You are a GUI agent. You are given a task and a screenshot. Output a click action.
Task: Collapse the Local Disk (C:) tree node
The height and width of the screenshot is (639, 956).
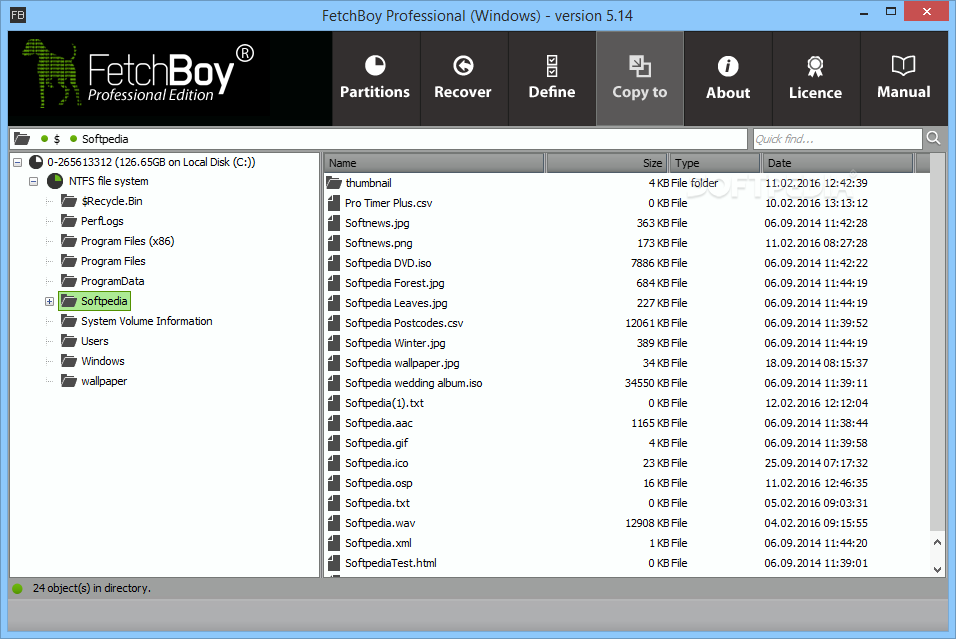(18, 162)
